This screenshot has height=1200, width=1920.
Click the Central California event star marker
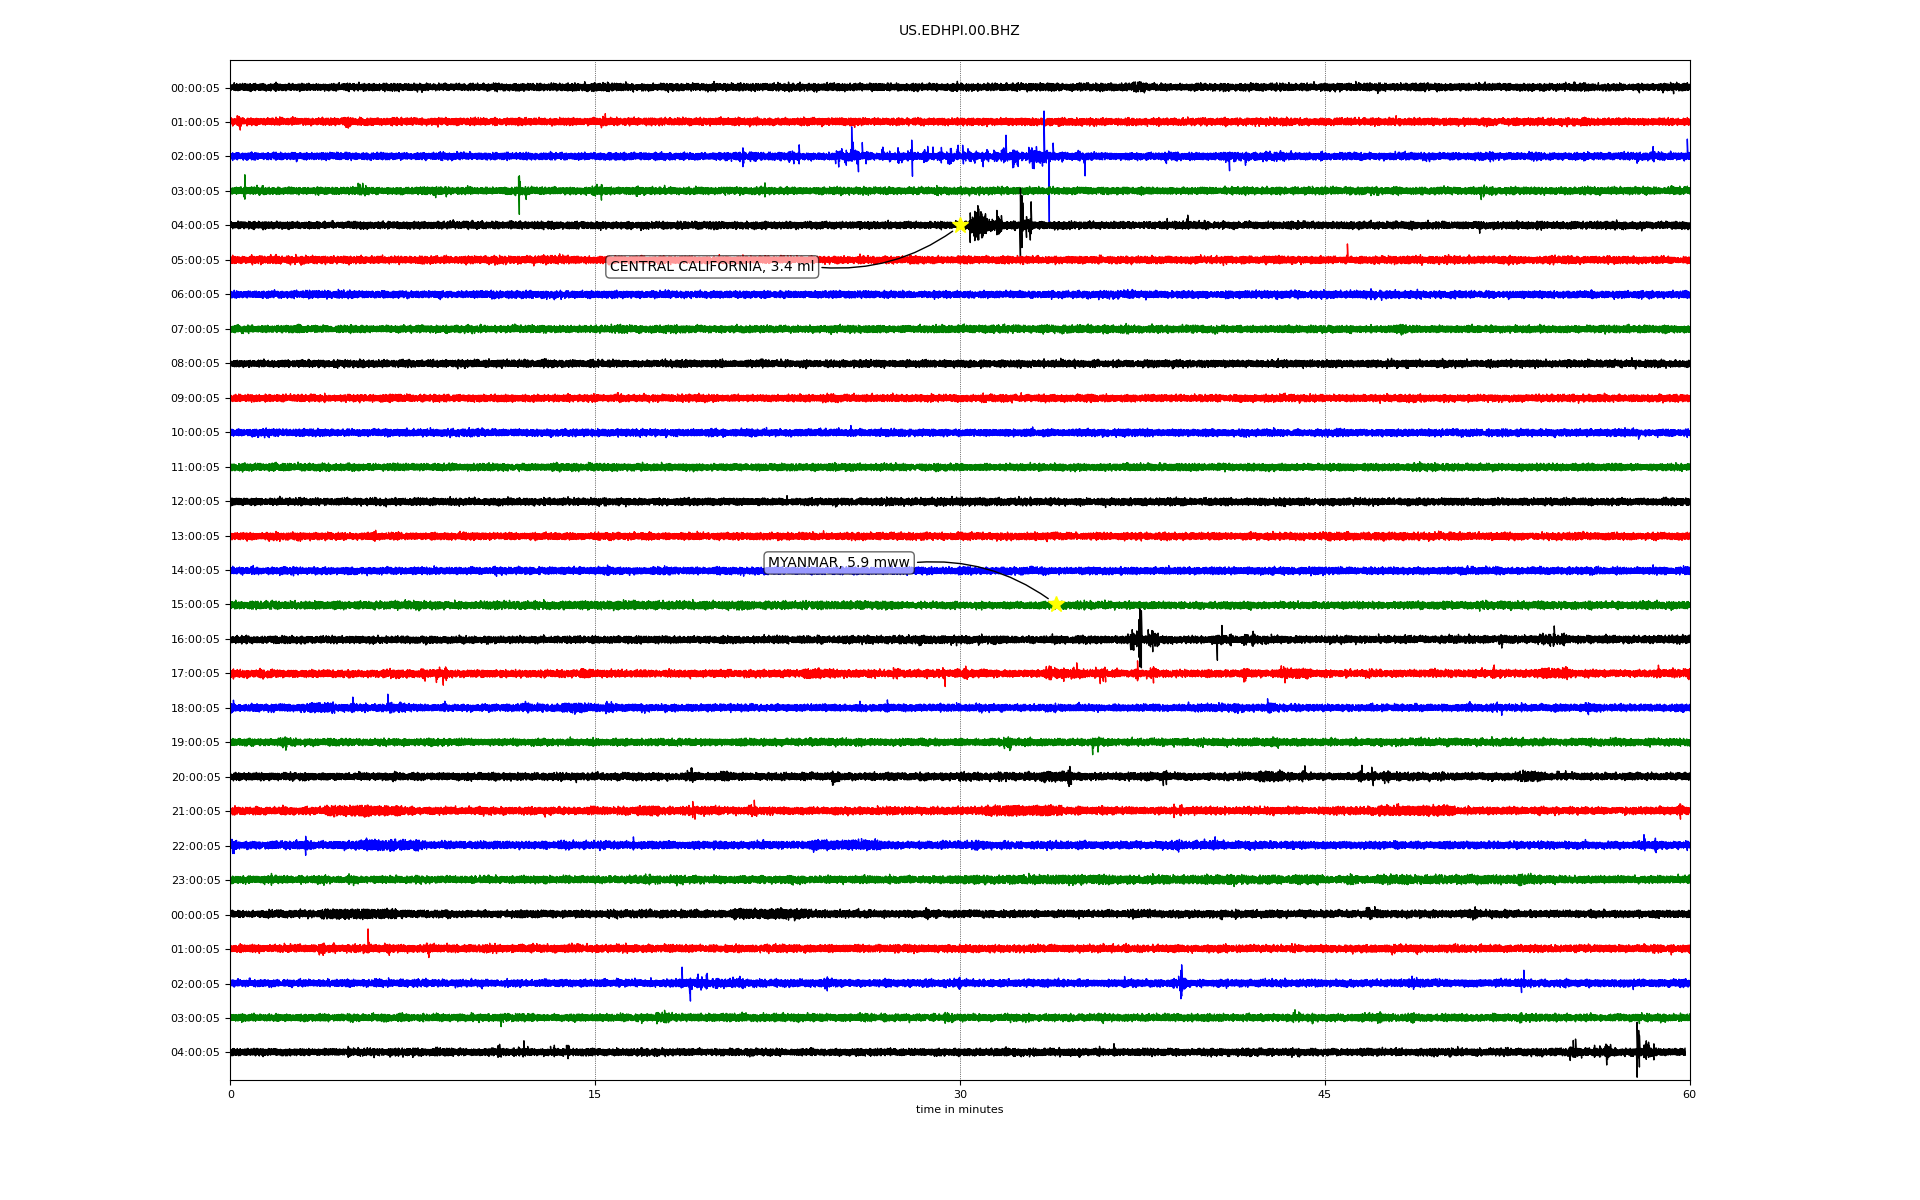[960, 225]
